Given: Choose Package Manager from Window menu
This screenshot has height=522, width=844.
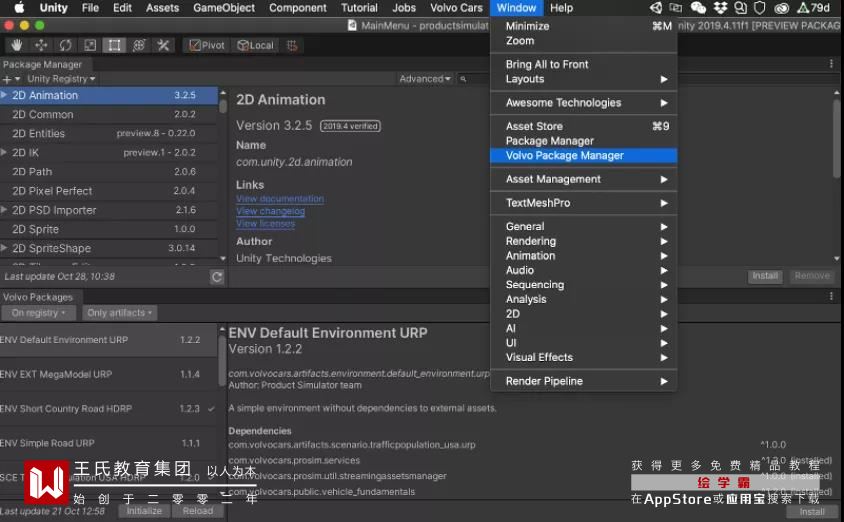Looking at the screenshot, I should pos(583,141).
